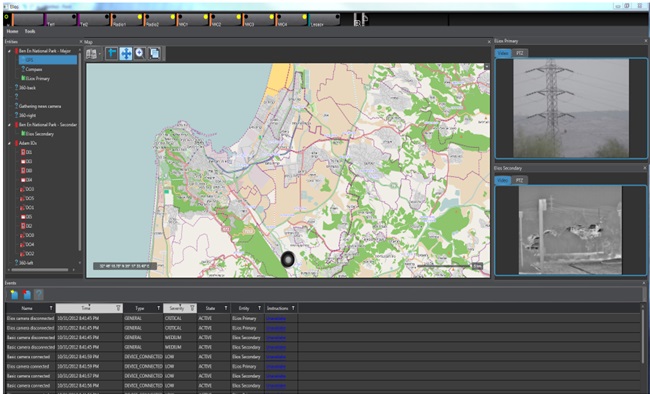The image size is (650, 394).
Task: Click the green Elios Secondary camera icon in tree
Action: click(23, 134)
